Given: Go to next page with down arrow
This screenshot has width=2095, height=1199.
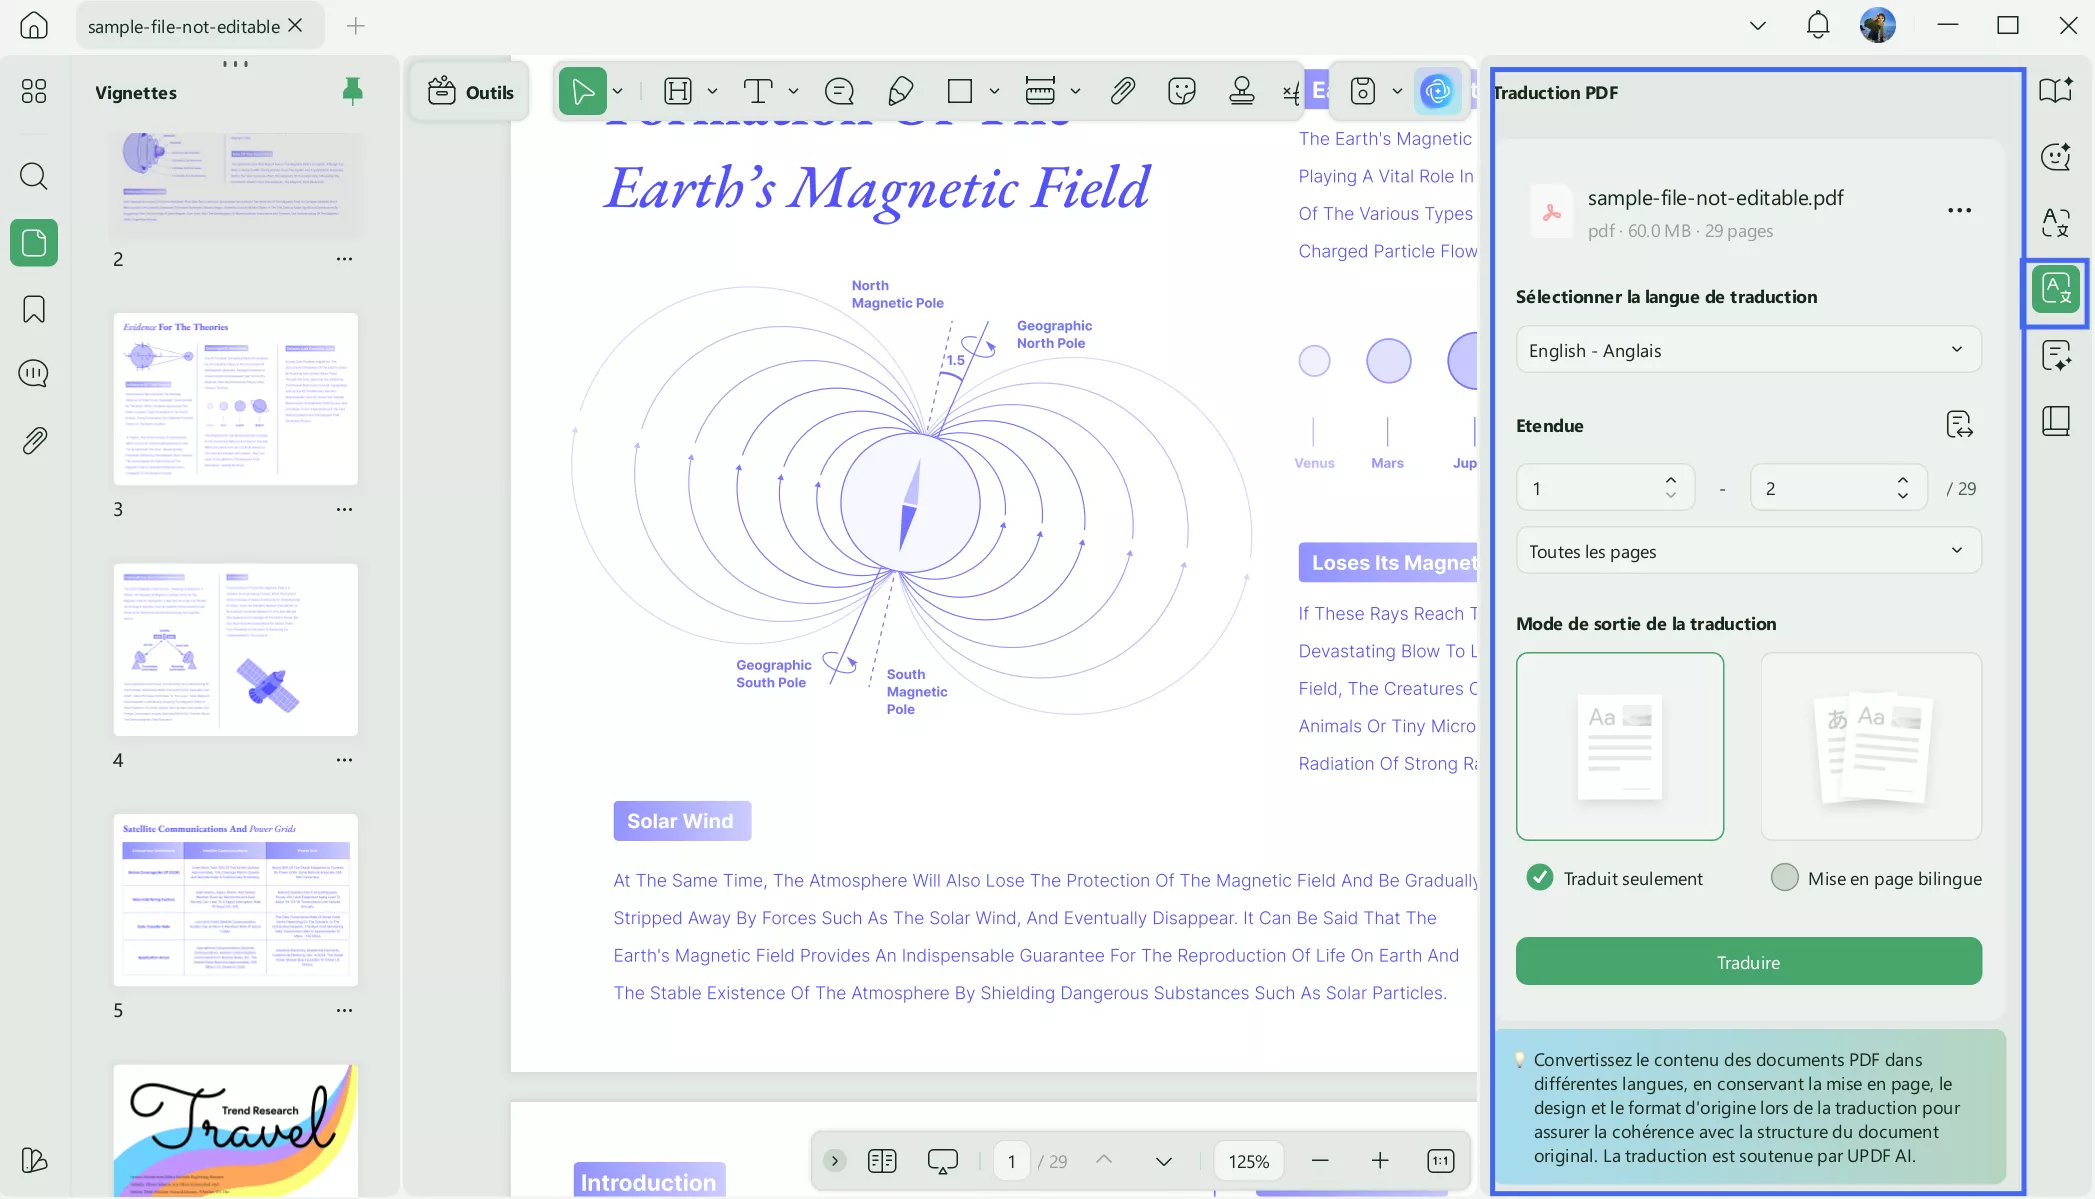Looking at the screenshot, I should point(1163,1161).
